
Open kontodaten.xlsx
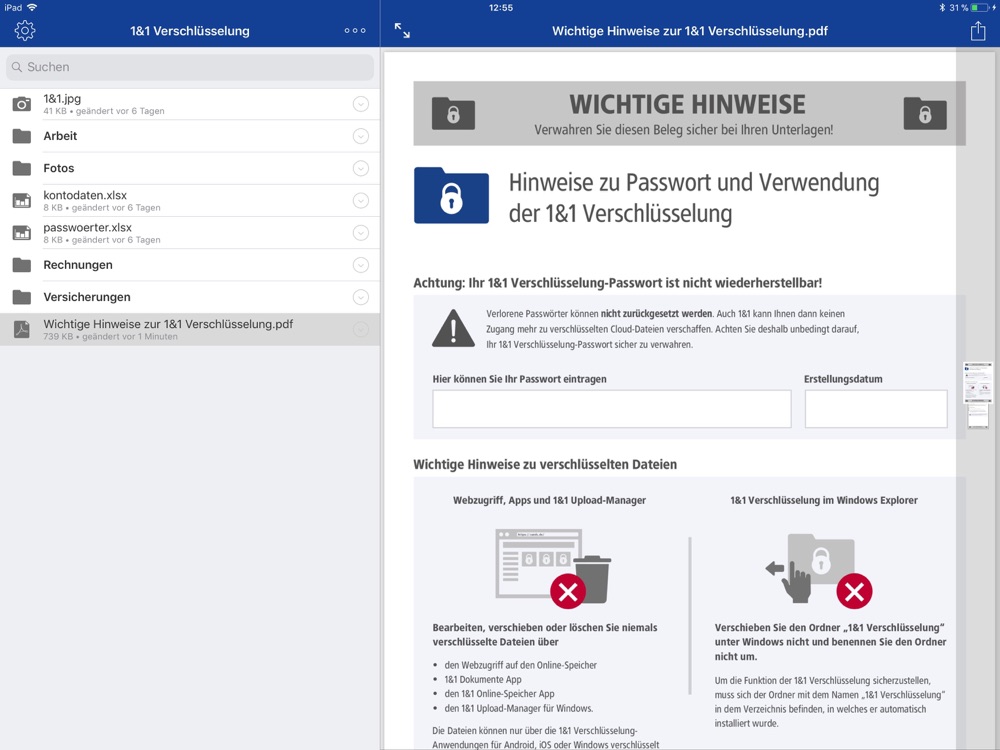pyautogui.click(x=190, y=201)
